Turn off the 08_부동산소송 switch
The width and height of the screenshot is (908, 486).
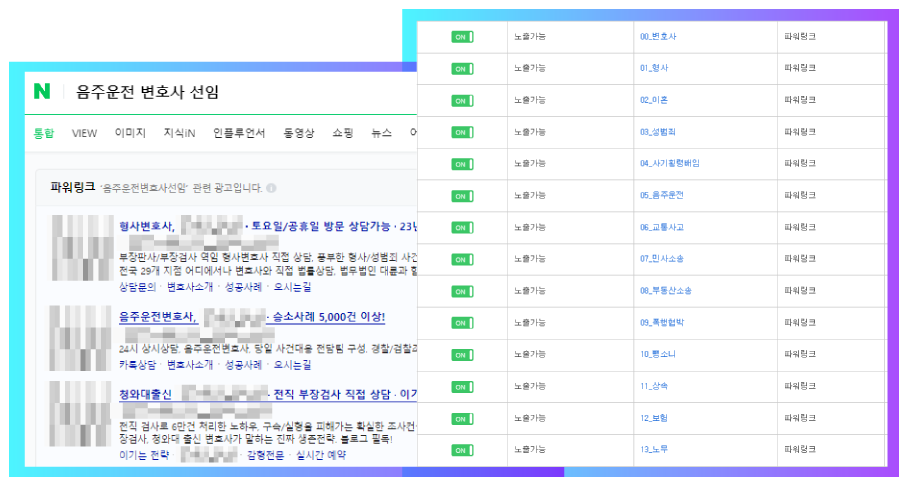(x=462, y=291)
